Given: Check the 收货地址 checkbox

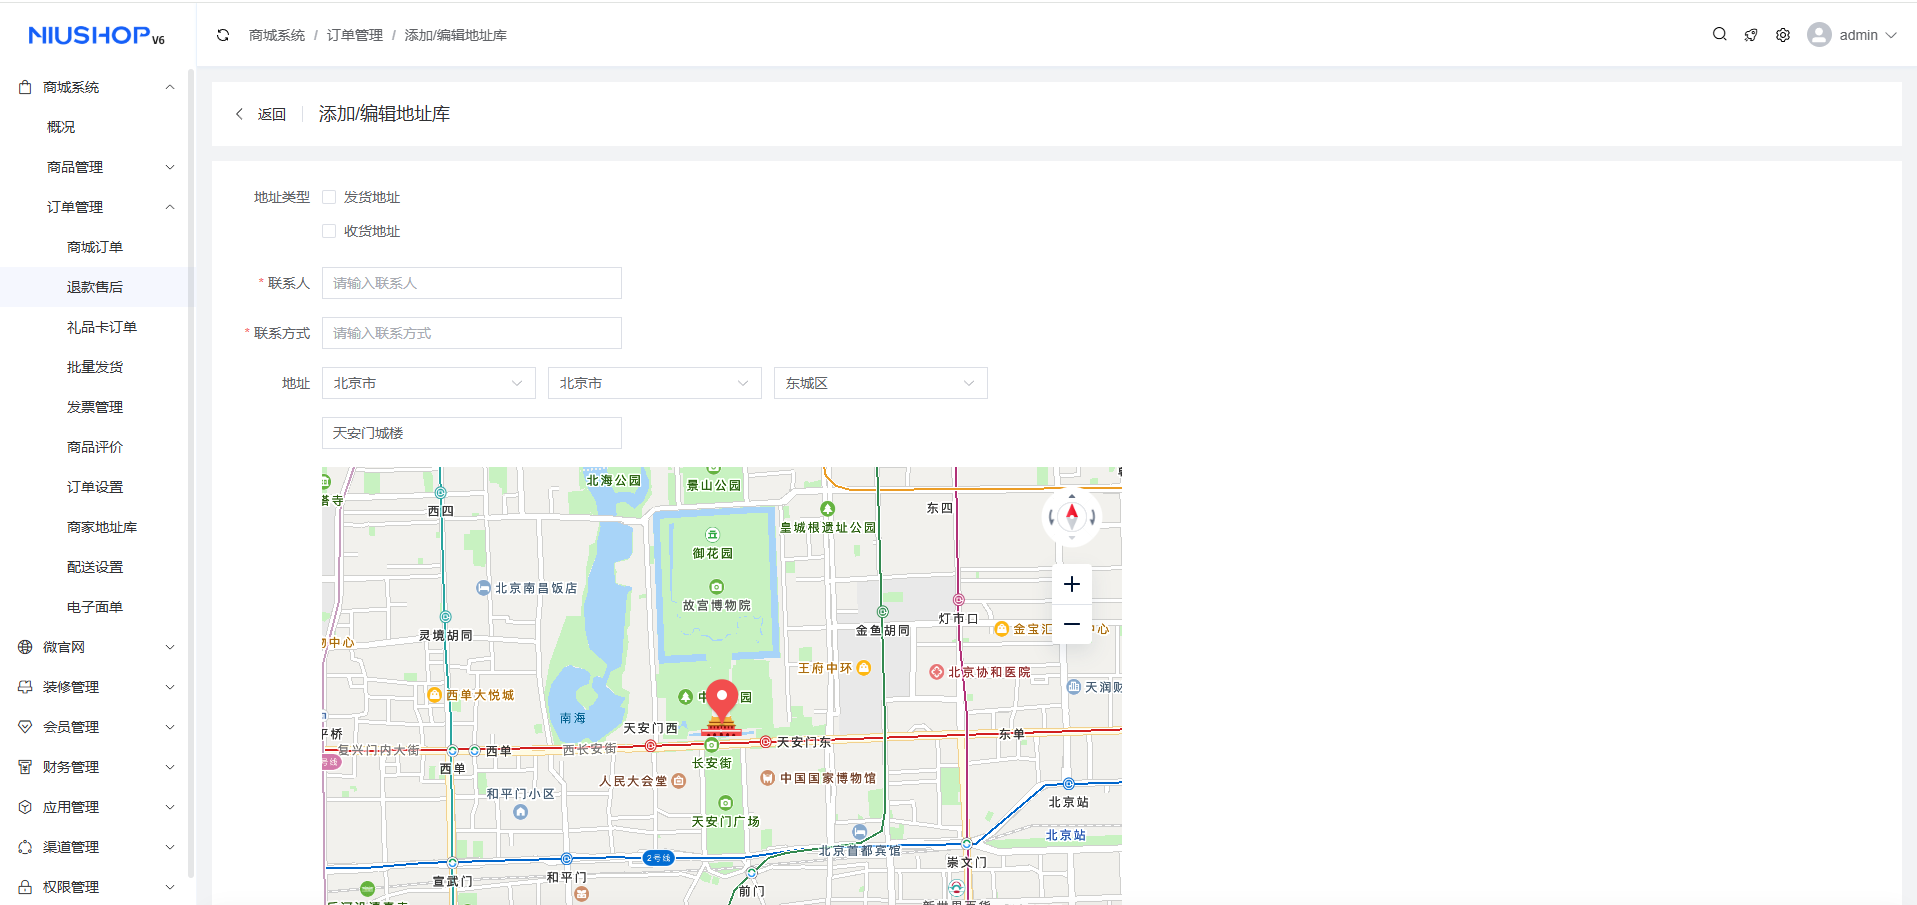Looking at the screenshot, I should [x=329, y=231].
